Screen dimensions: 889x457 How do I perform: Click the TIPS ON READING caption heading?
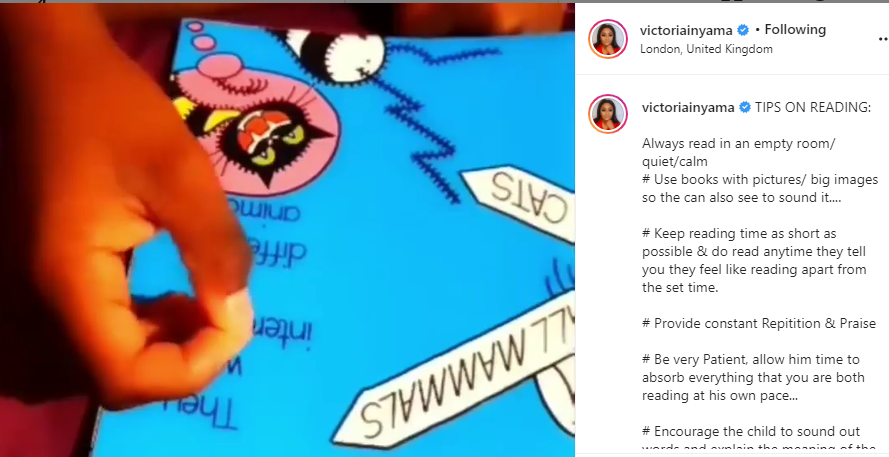(812, 107)
